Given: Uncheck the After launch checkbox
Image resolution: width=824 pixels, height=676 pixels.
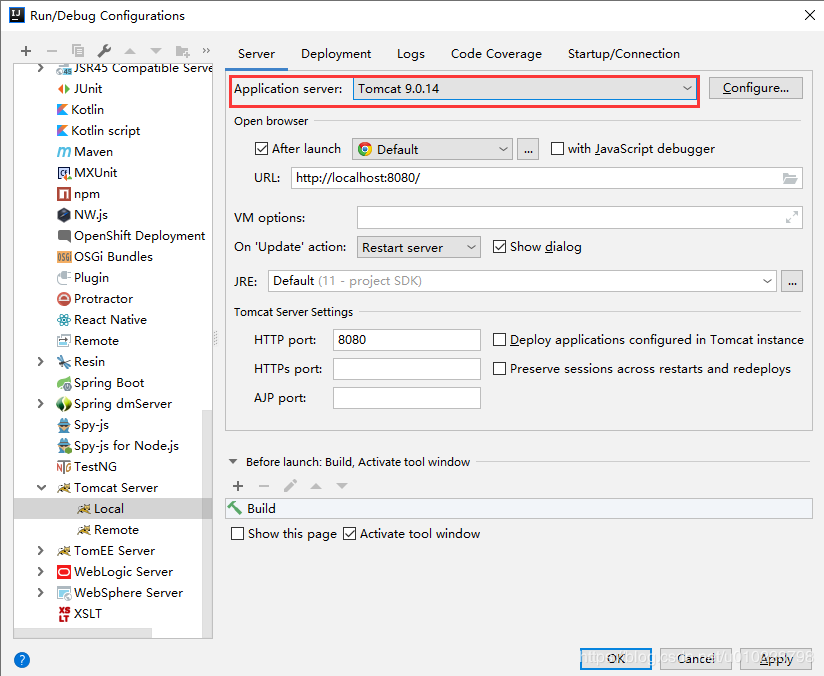Looking at the screenshot, I should click(262, 149).
